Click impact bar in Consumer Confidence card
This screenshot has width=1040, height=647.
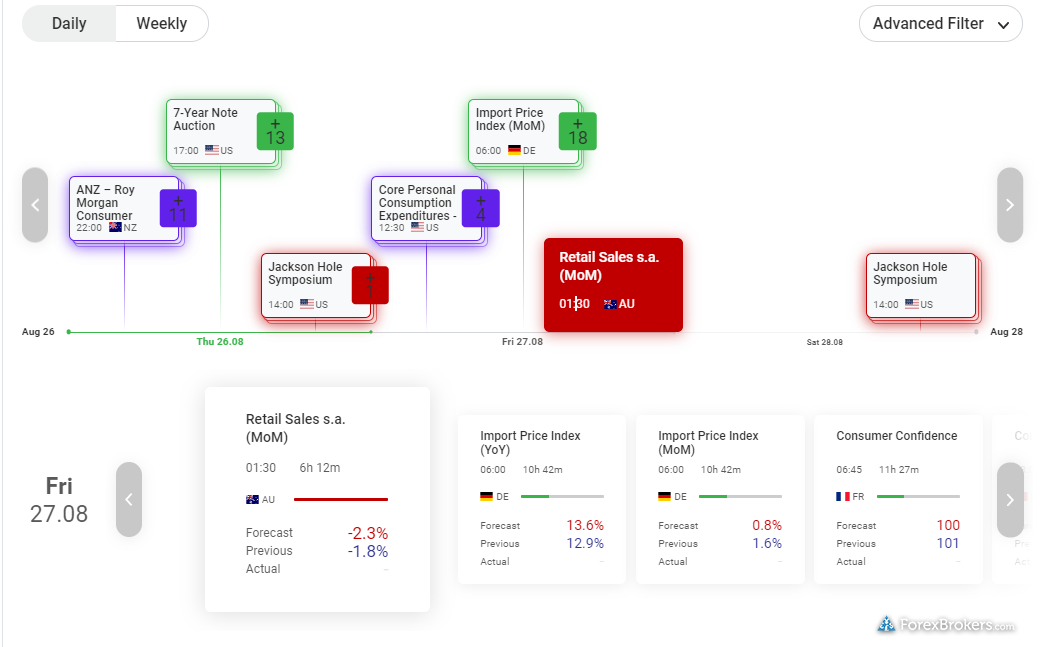[918, 496]
